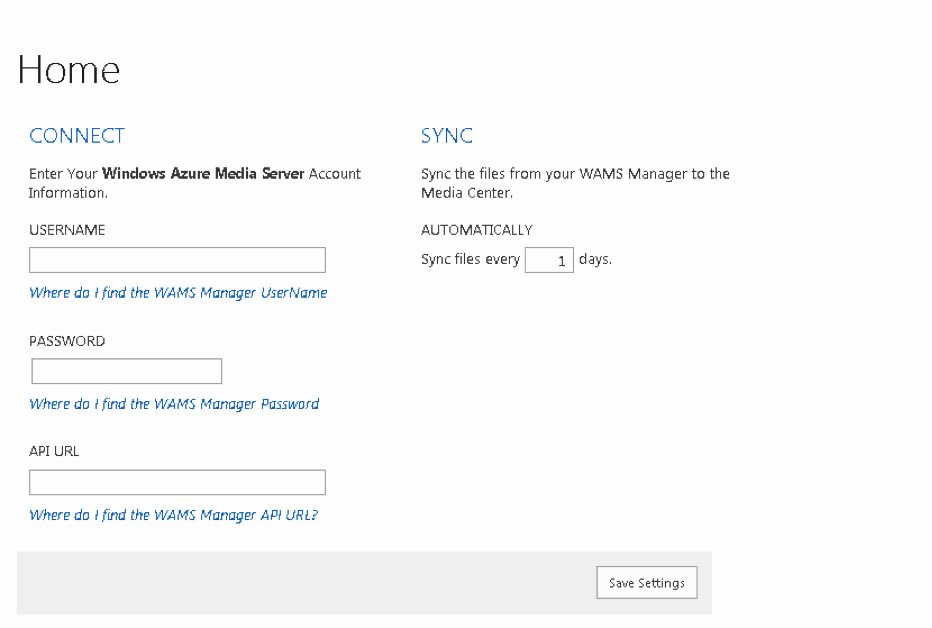Image resolution: width=932 pixels, height=628 pixels.
Task: Click the 'days.' text after interval box
Action: pos(596,260)
